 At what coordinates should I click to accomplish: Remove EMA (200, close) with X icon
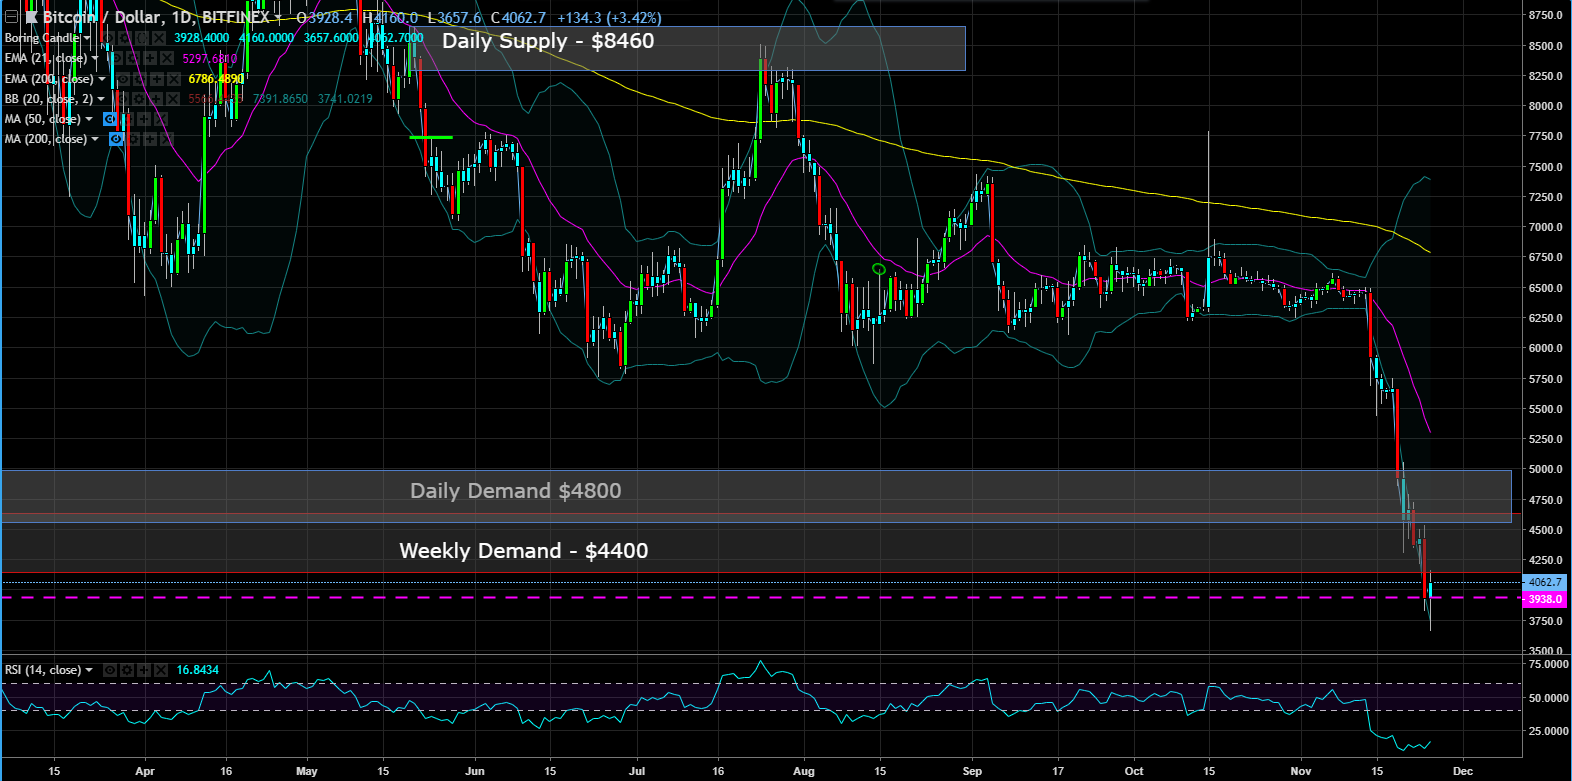click(x=174, y=79)
